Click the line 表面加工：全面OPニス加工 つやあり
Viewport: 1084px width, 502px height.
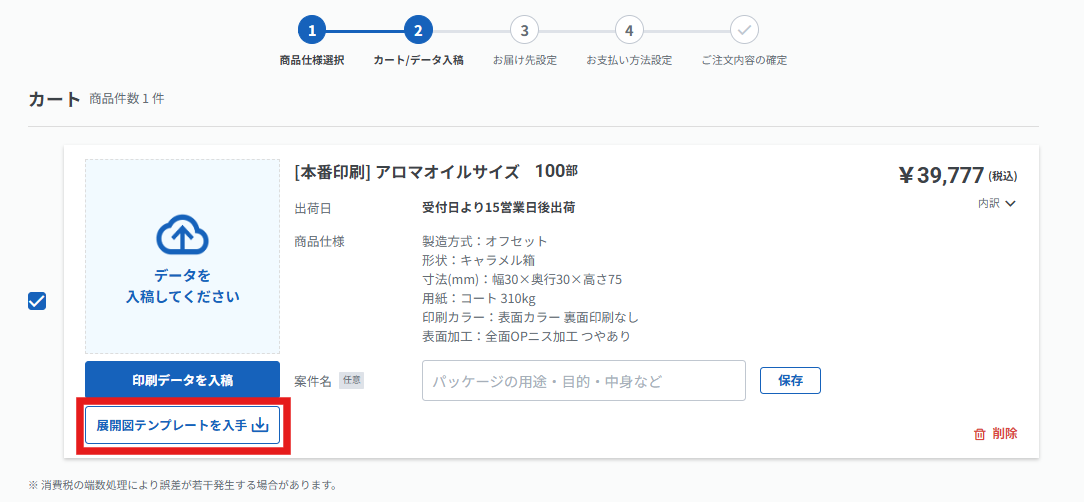526,336
